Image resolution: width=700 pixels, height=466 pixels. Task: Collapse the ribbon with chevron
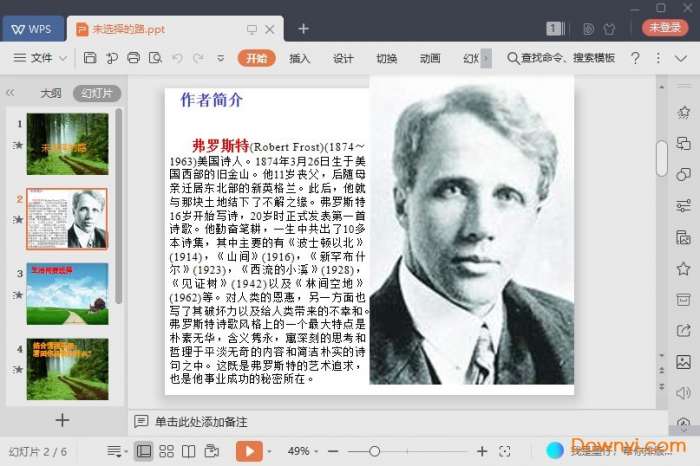point(681,58)
